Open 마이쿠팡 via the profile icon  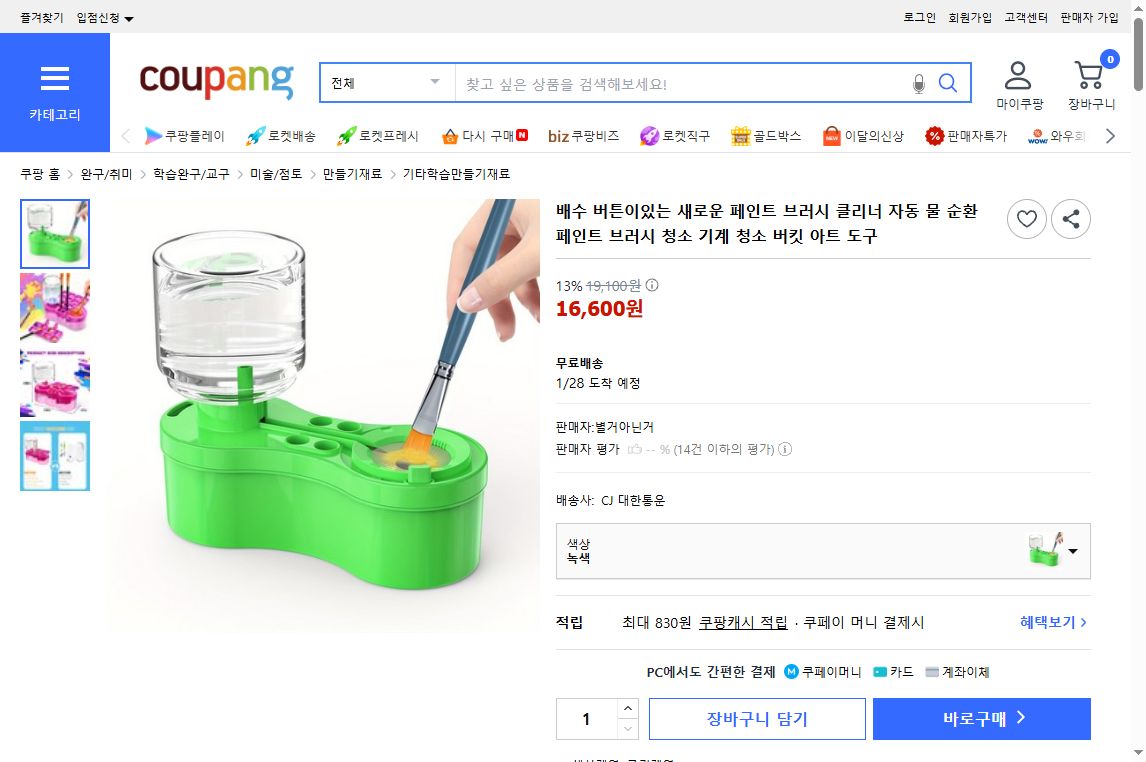tap(1019, 73)
